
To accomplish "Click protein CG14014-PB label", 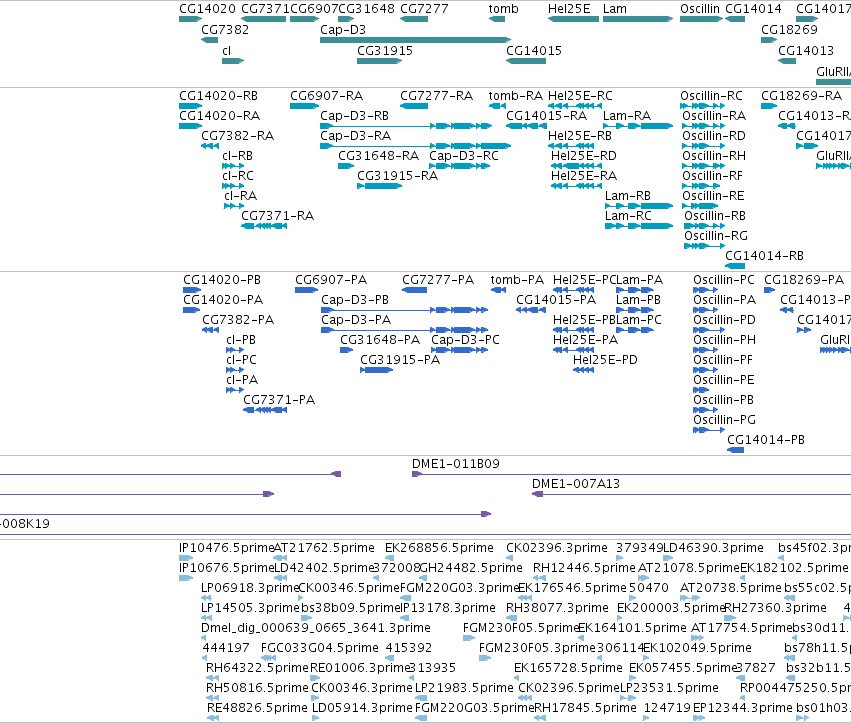I will 766,440.
